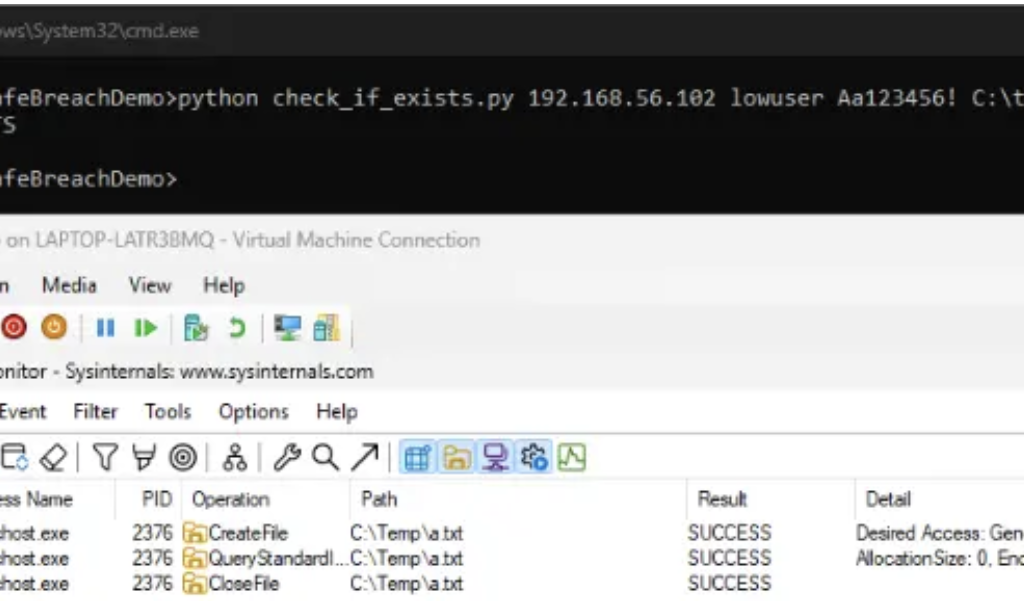Click the Highlight icon next to the funnel
The image size is (1024, 601).
tap(143, 458)
